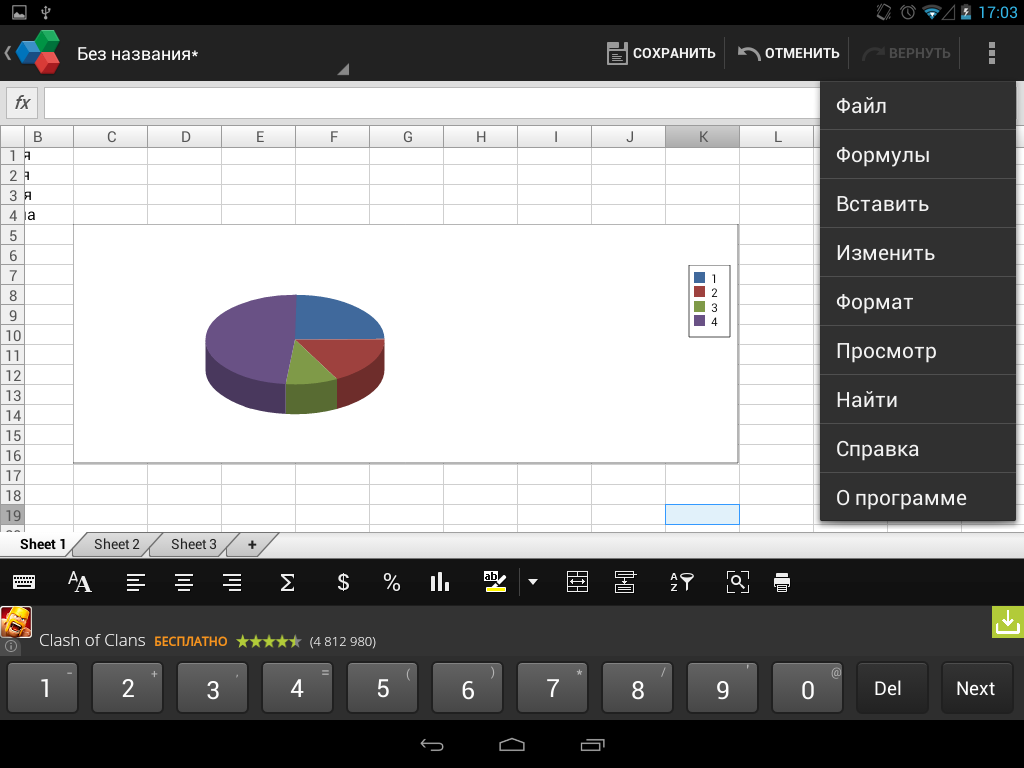Insert a chart using bar chart icon
The image size is (1024, 768).
(x=439, y=582)
